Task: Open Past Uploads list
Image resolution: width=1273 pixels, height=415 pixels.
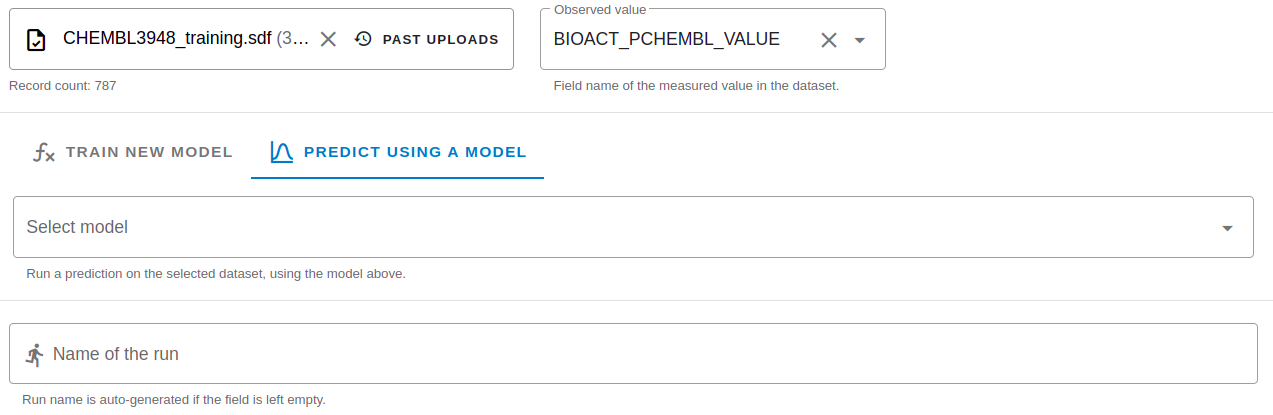Action: (x=439, y=40)
